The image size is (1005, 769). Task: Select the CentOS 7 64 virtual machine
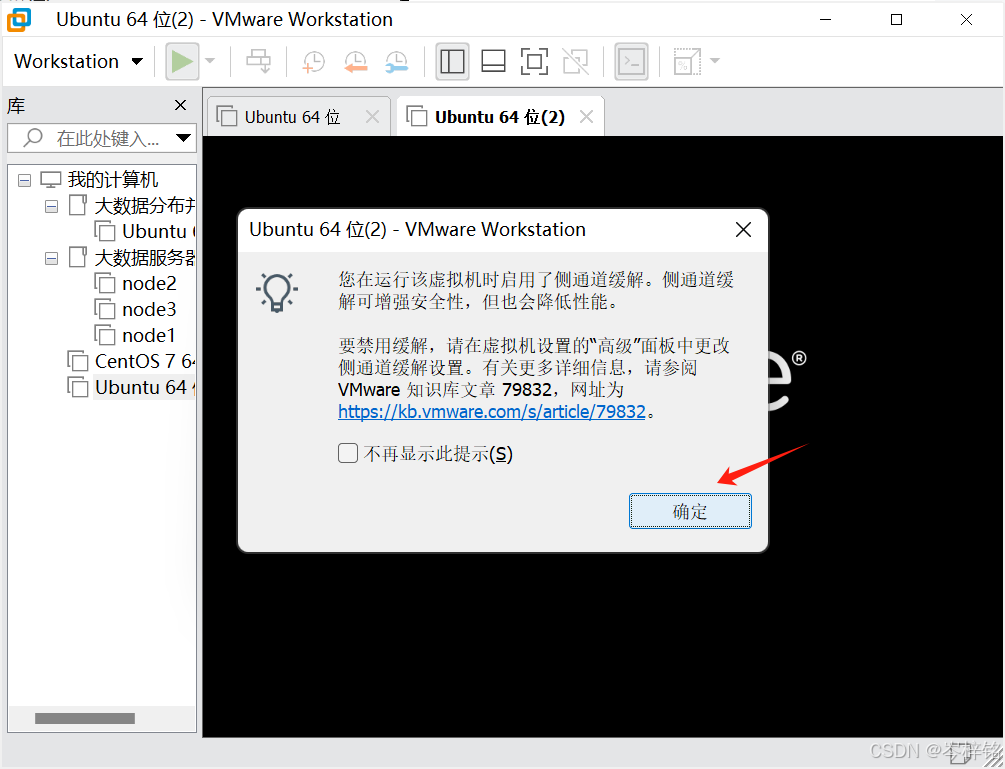coord(145,361)
